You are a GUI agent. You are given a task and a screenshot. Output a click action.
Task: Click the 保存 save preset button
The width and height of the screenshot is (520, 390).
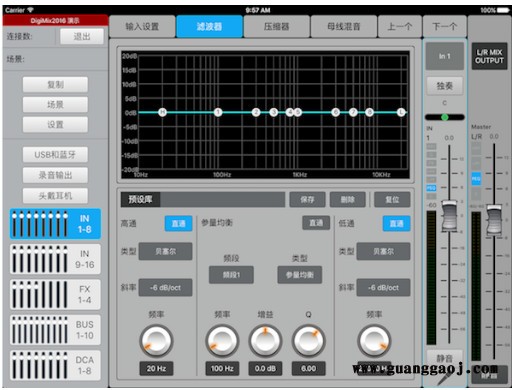(x=307, y=200)
